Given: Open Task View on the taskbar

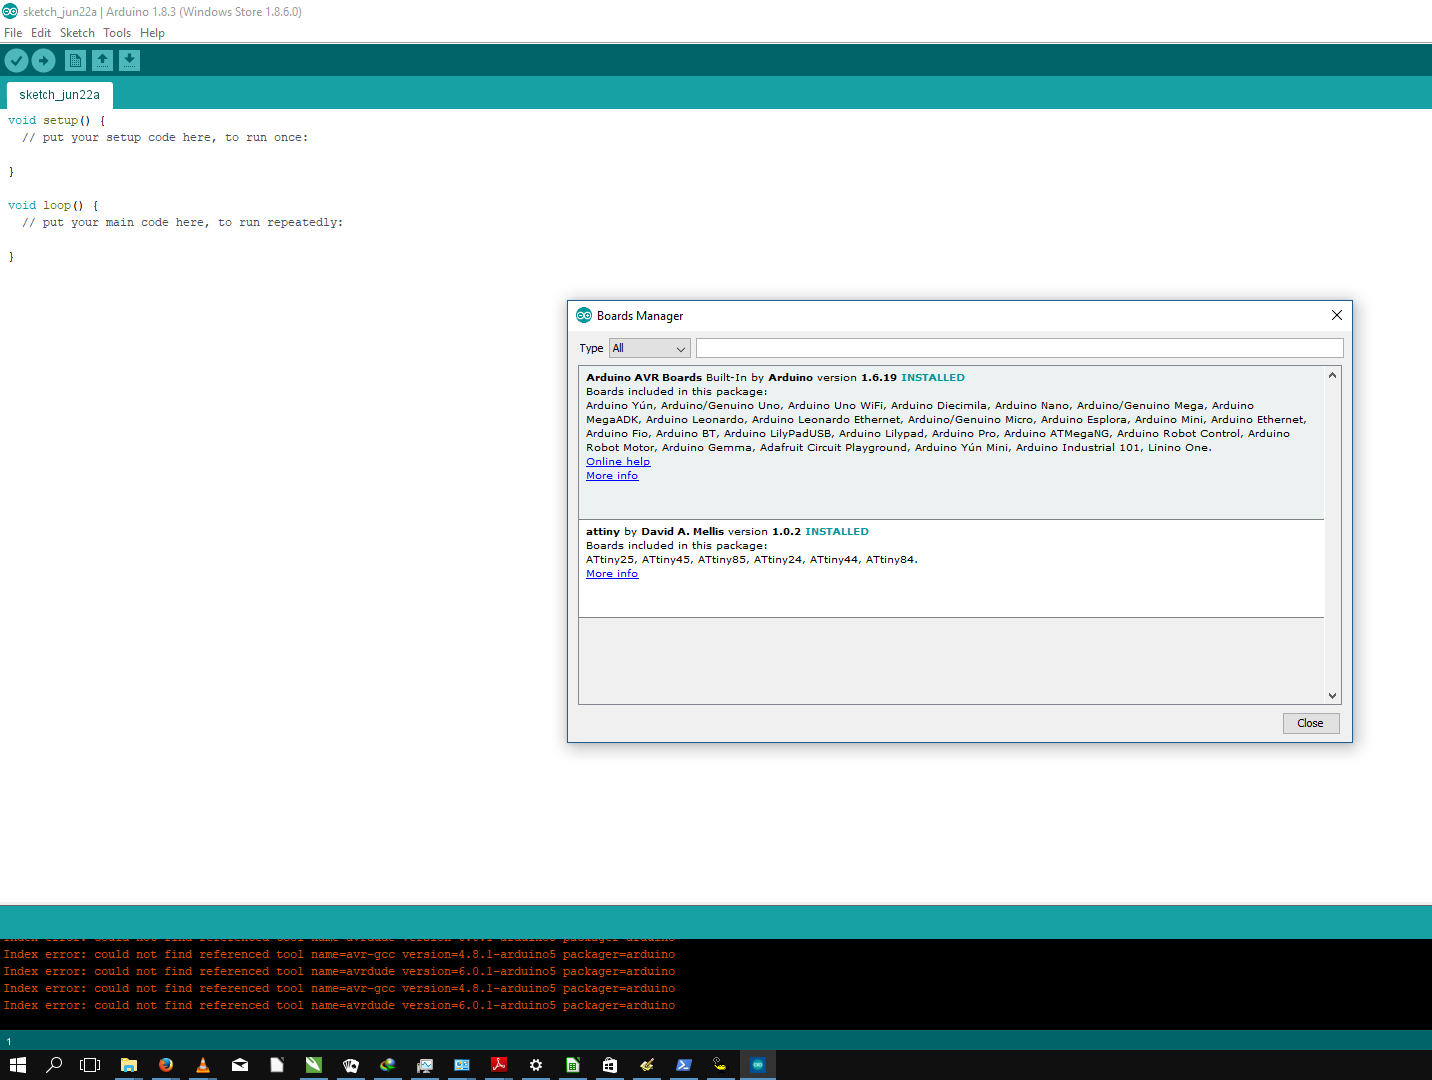Looking at the screenshot, I should tap(91, 1065).
